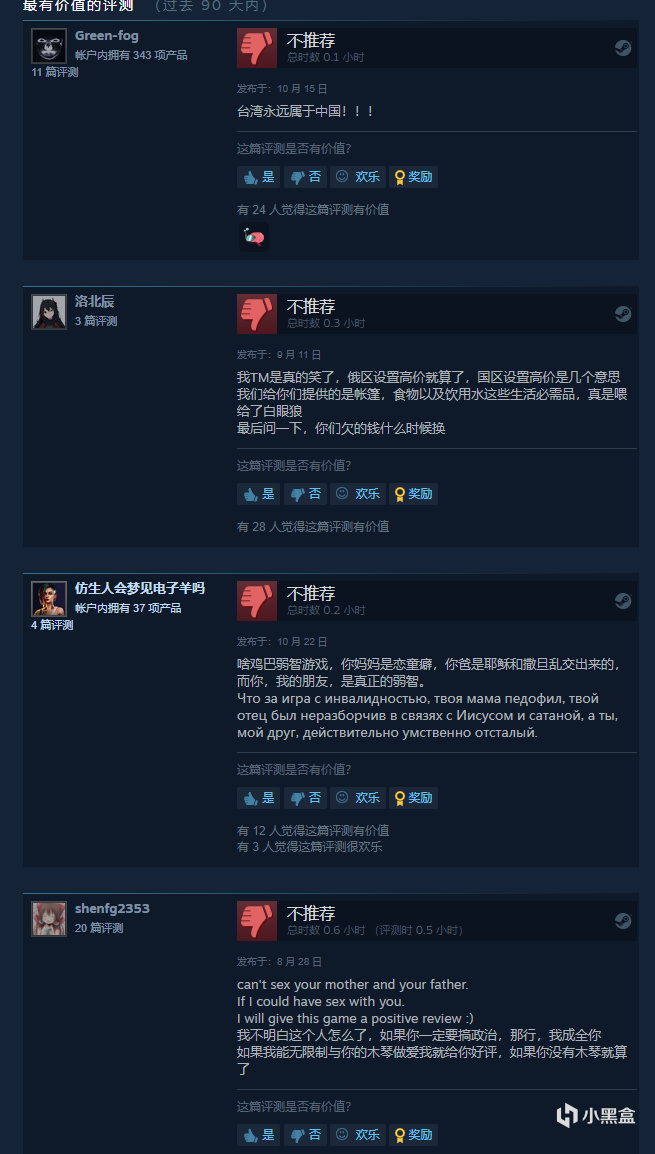The image size is (655, 1154).
Task: Click Steam logo icon in Green-fog's review header
Action: coord(623,48)
